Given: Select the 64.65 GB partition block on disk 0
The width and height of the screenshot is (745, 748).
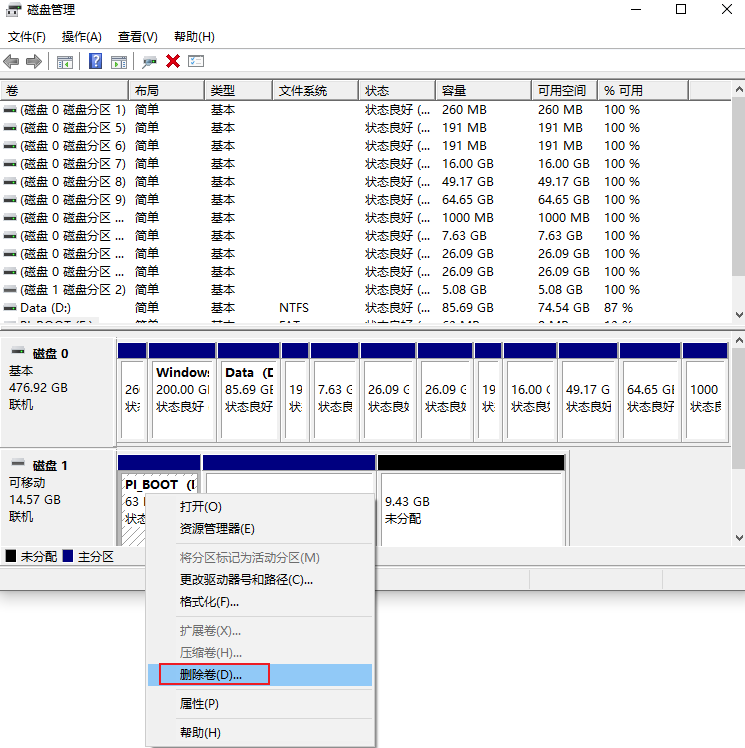Looking at the screenshot, I should click(650, 392).
